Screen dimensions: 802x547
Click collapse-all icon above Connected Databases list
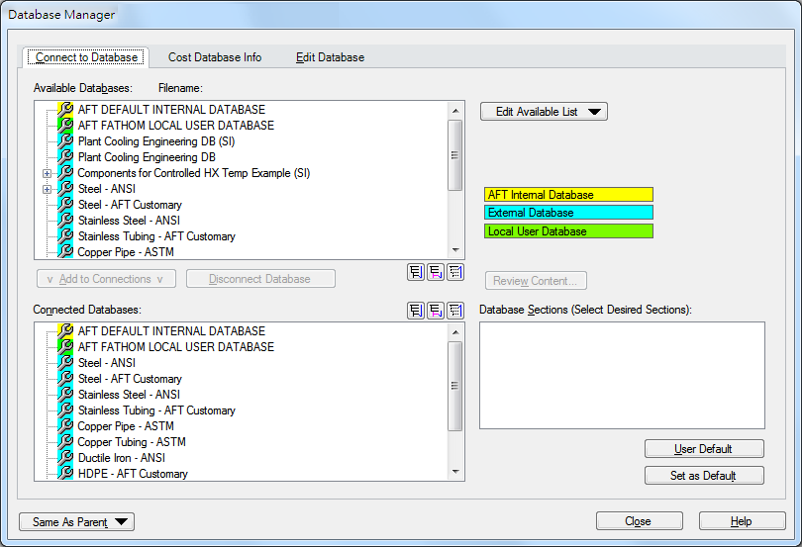click(x=455, y=310)
